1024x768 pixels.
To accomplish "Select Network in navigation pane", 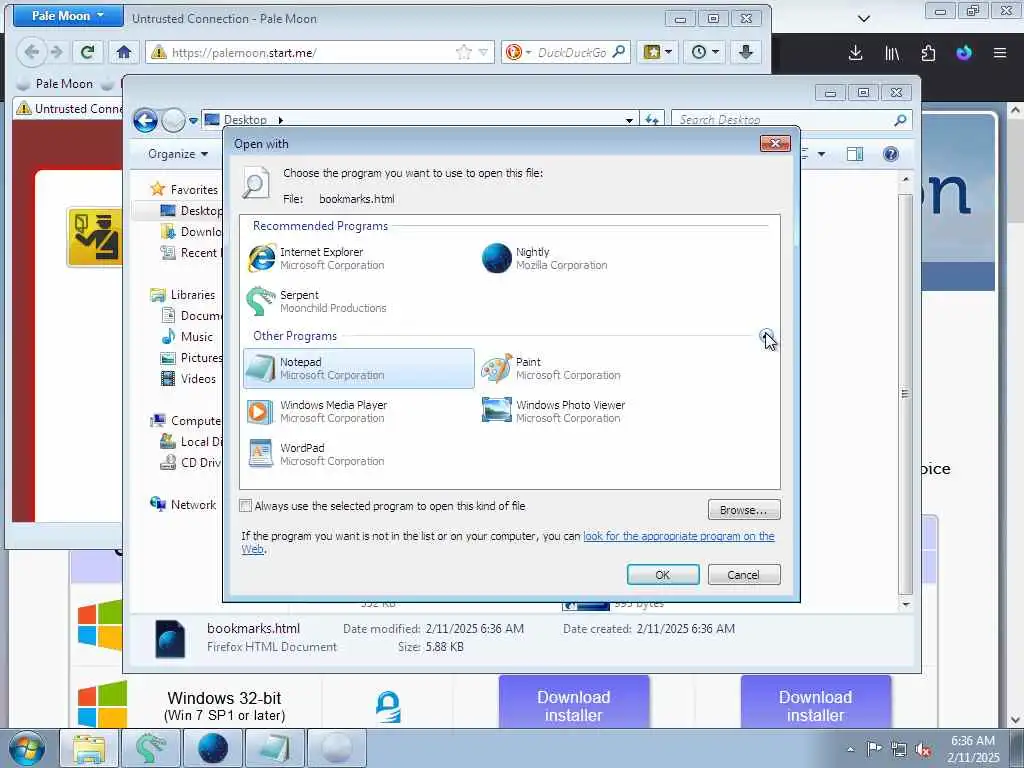I will coord(193,505).
